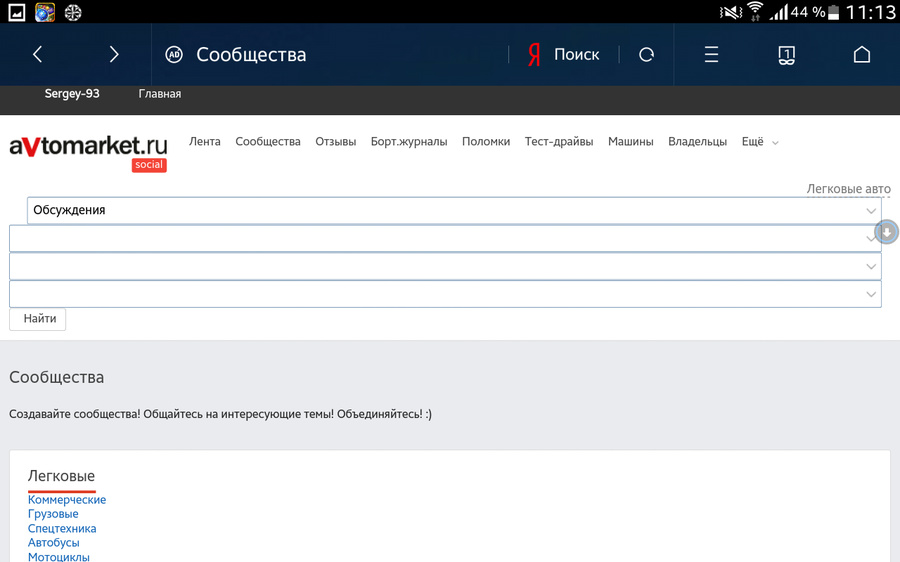Tap the Поиск search field
This screenshot has height=562, width=900.
point(576,55)
